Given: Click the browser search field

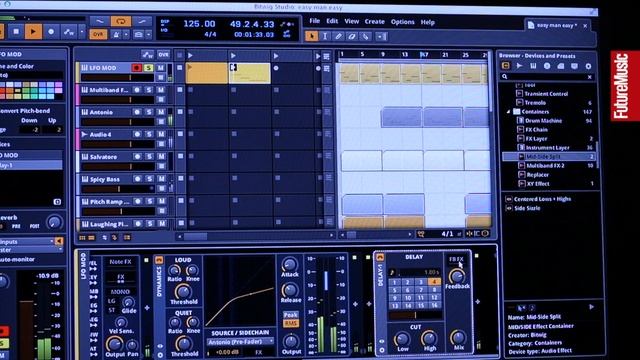Looking at the screenshot, I should [547, 77].
